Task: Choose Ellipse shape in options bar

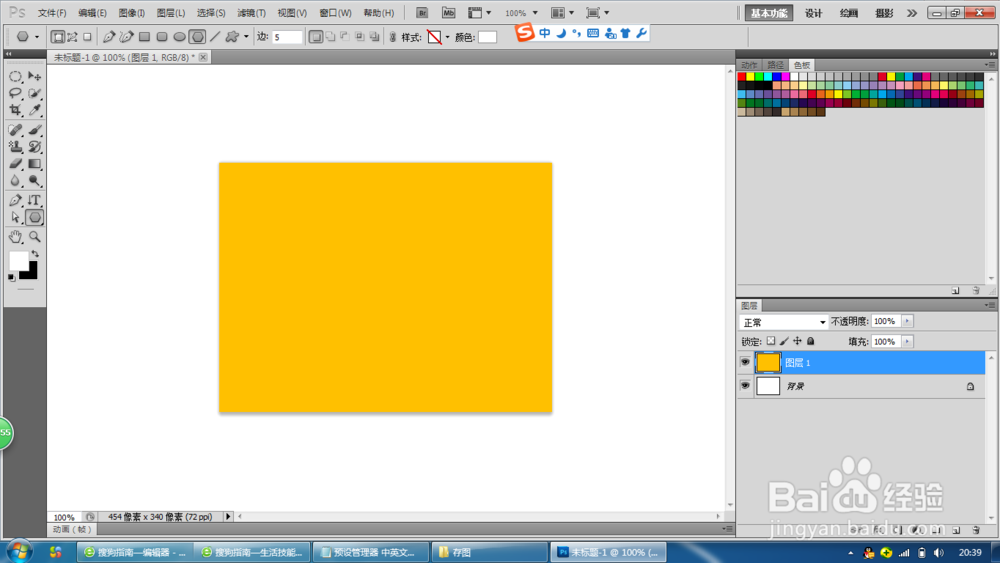Action: (x=180, y=37)
